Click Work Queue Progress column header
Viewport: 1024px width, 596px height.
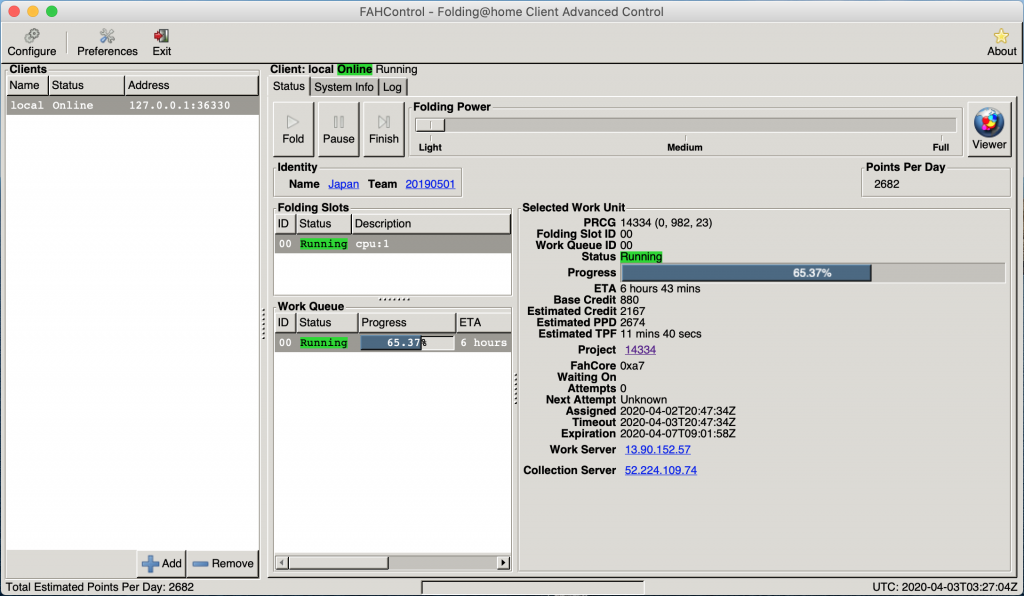(x=407, y=322)
